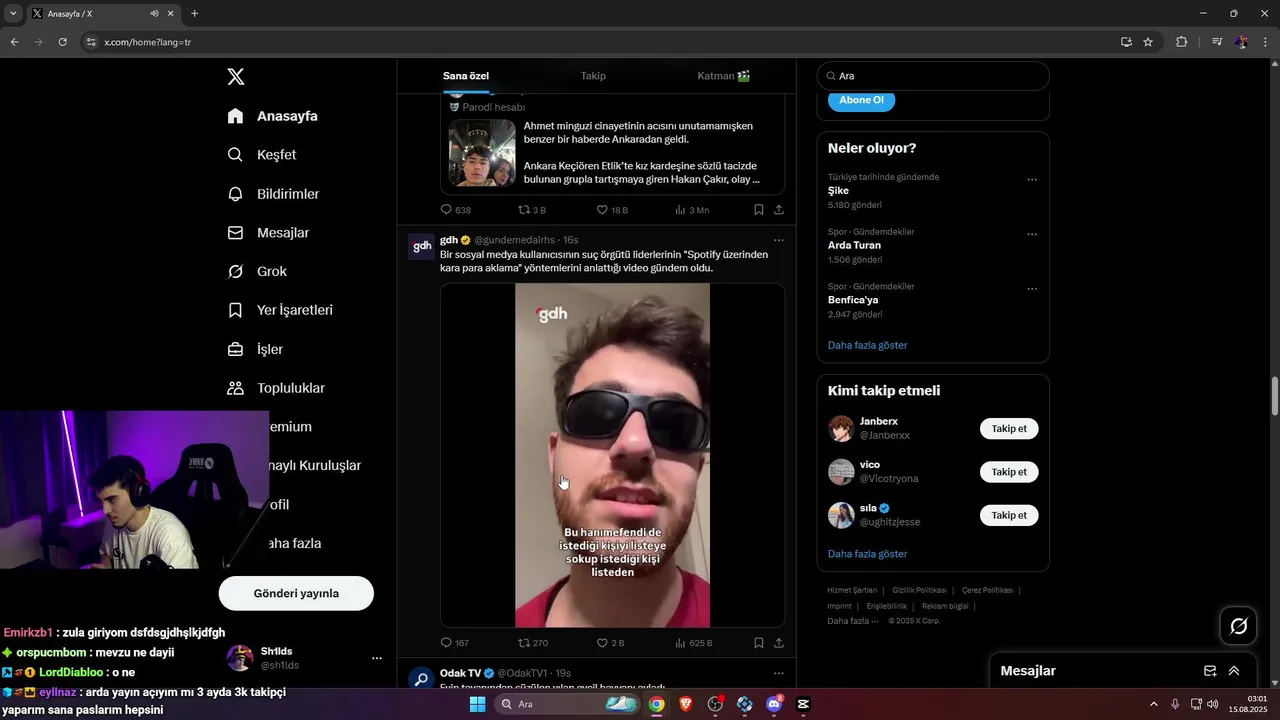This screenshot has height=720, width=1280.
Task: Open Grok from the sidebar
Action: click(x=257, y=272)
